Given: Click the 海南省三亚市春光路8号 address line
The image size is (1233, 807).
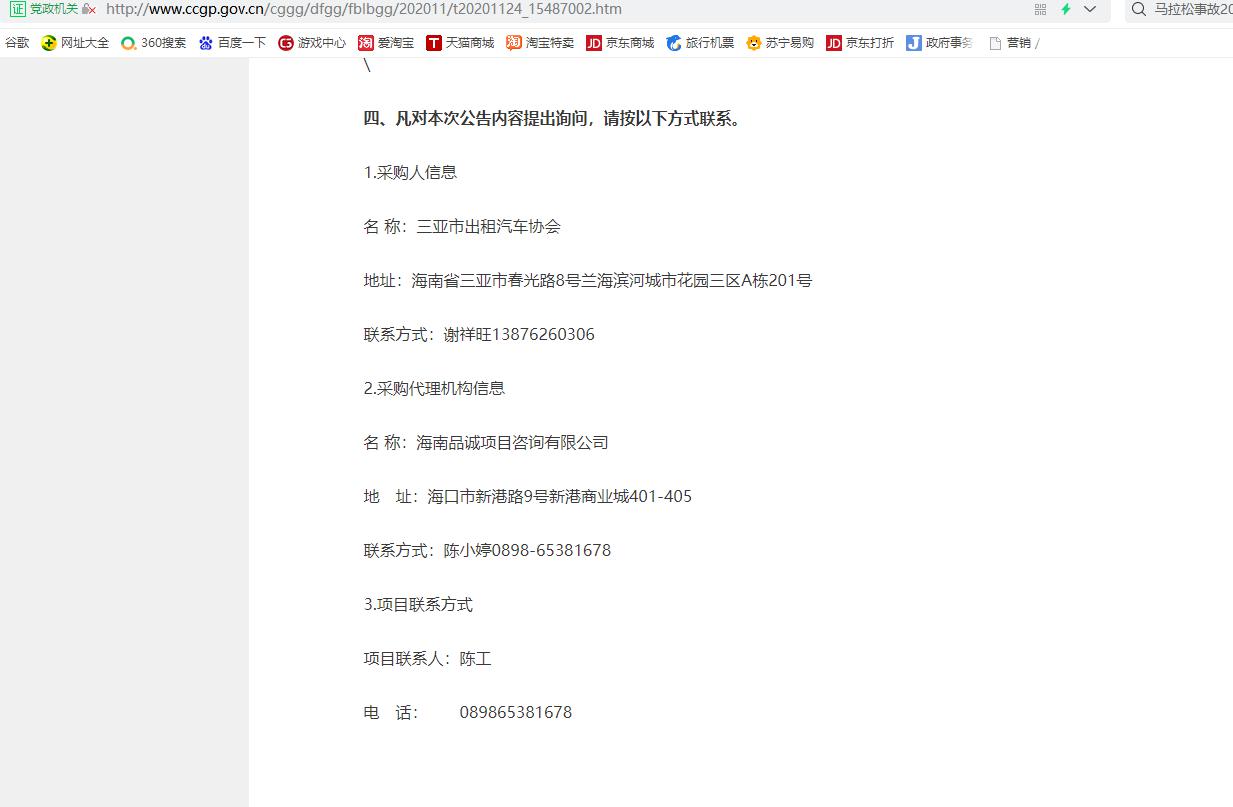Looking at the screenshot, I should 588,280.
